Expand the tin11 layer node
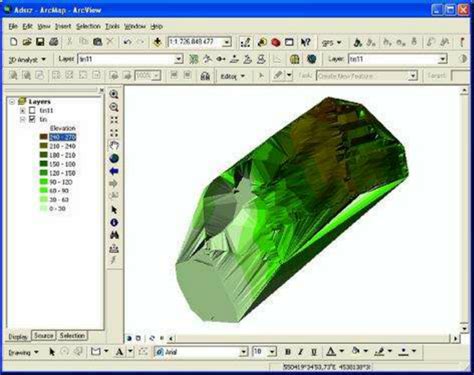 tap(23, 110)
